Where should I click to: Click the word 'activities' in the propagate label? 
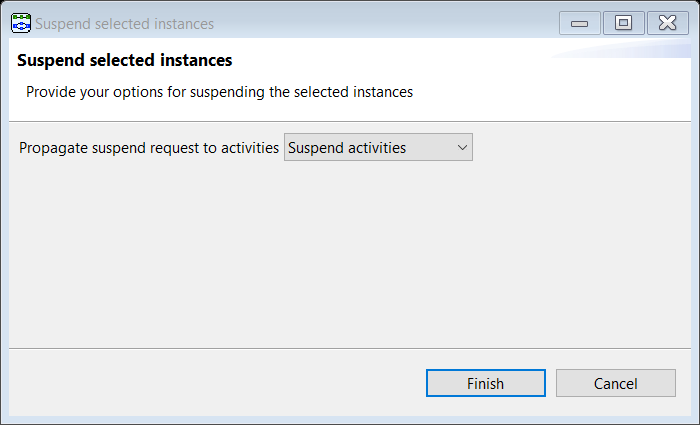pos(250,148)
